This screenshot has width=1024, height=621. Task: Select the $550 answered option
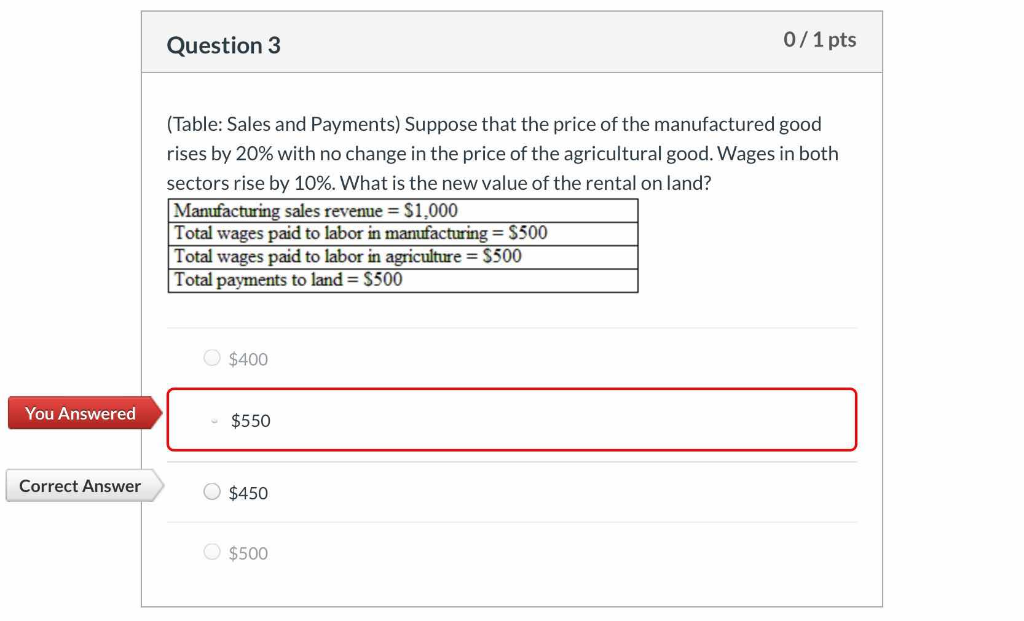pyautogui.click(x=249, y=420)
